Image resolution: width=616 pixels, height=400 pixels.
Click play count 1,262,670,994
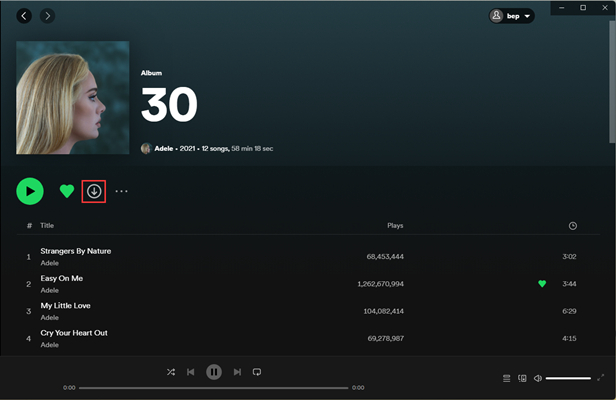pyautogui.click(x=380, y=284)
